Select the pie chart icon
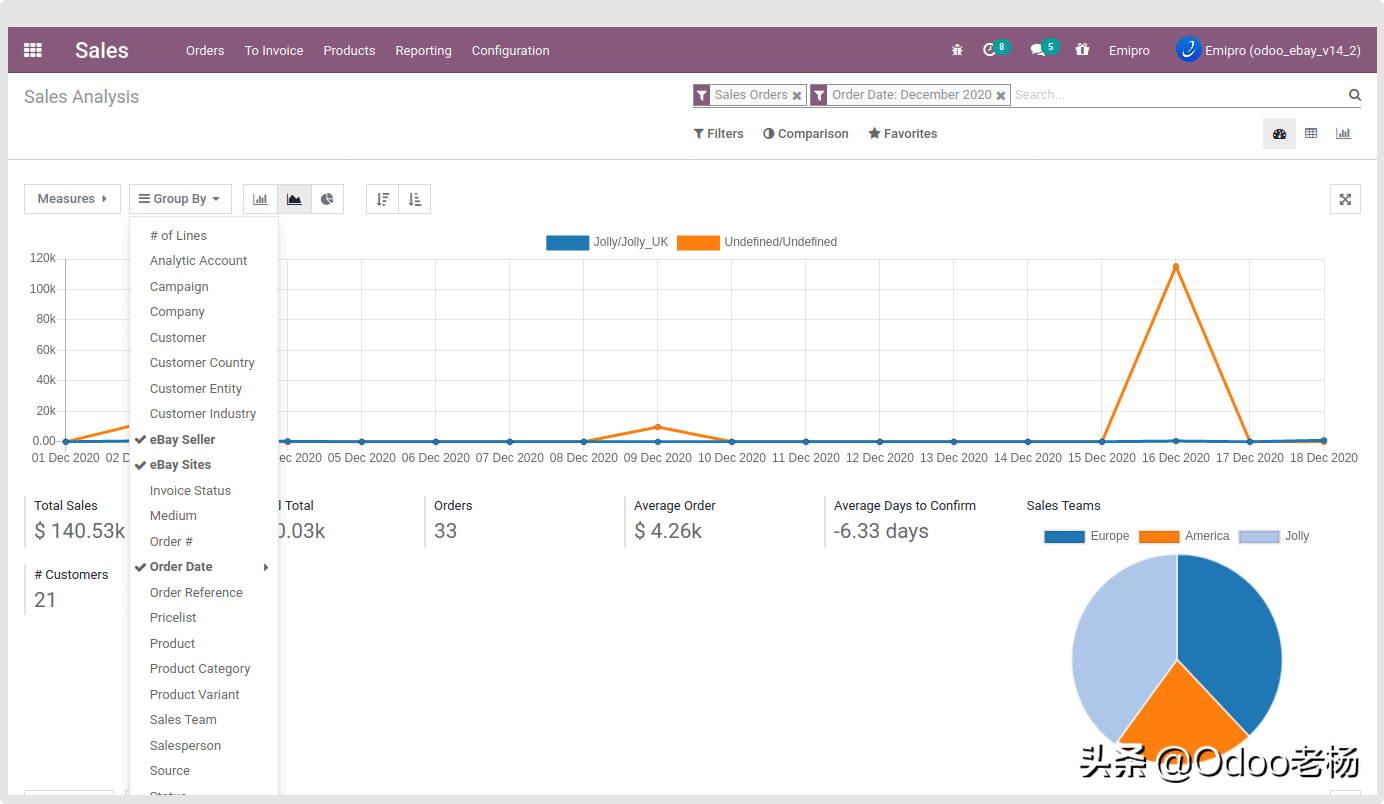Image resolution: width=1384 pixels, height=804 pixels. click(x=327, y=199)
